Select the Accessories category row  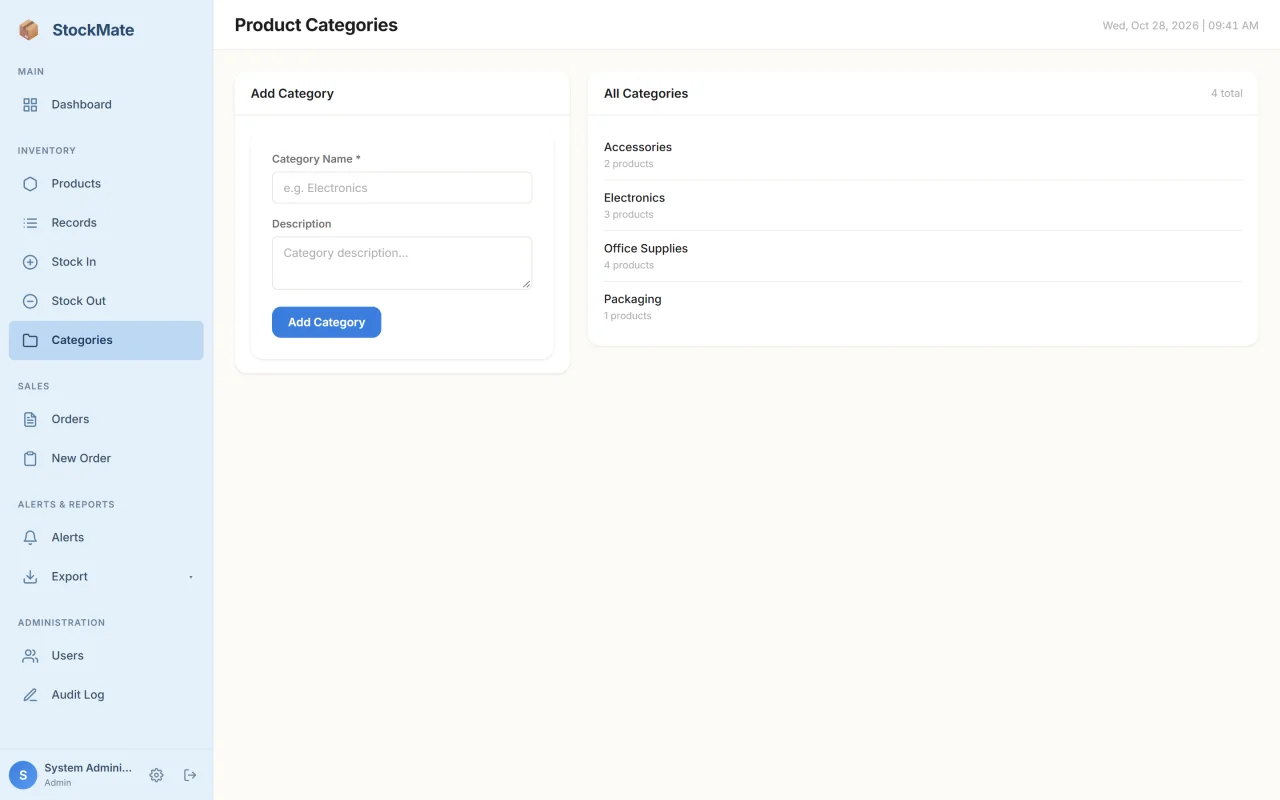point(923,155)
